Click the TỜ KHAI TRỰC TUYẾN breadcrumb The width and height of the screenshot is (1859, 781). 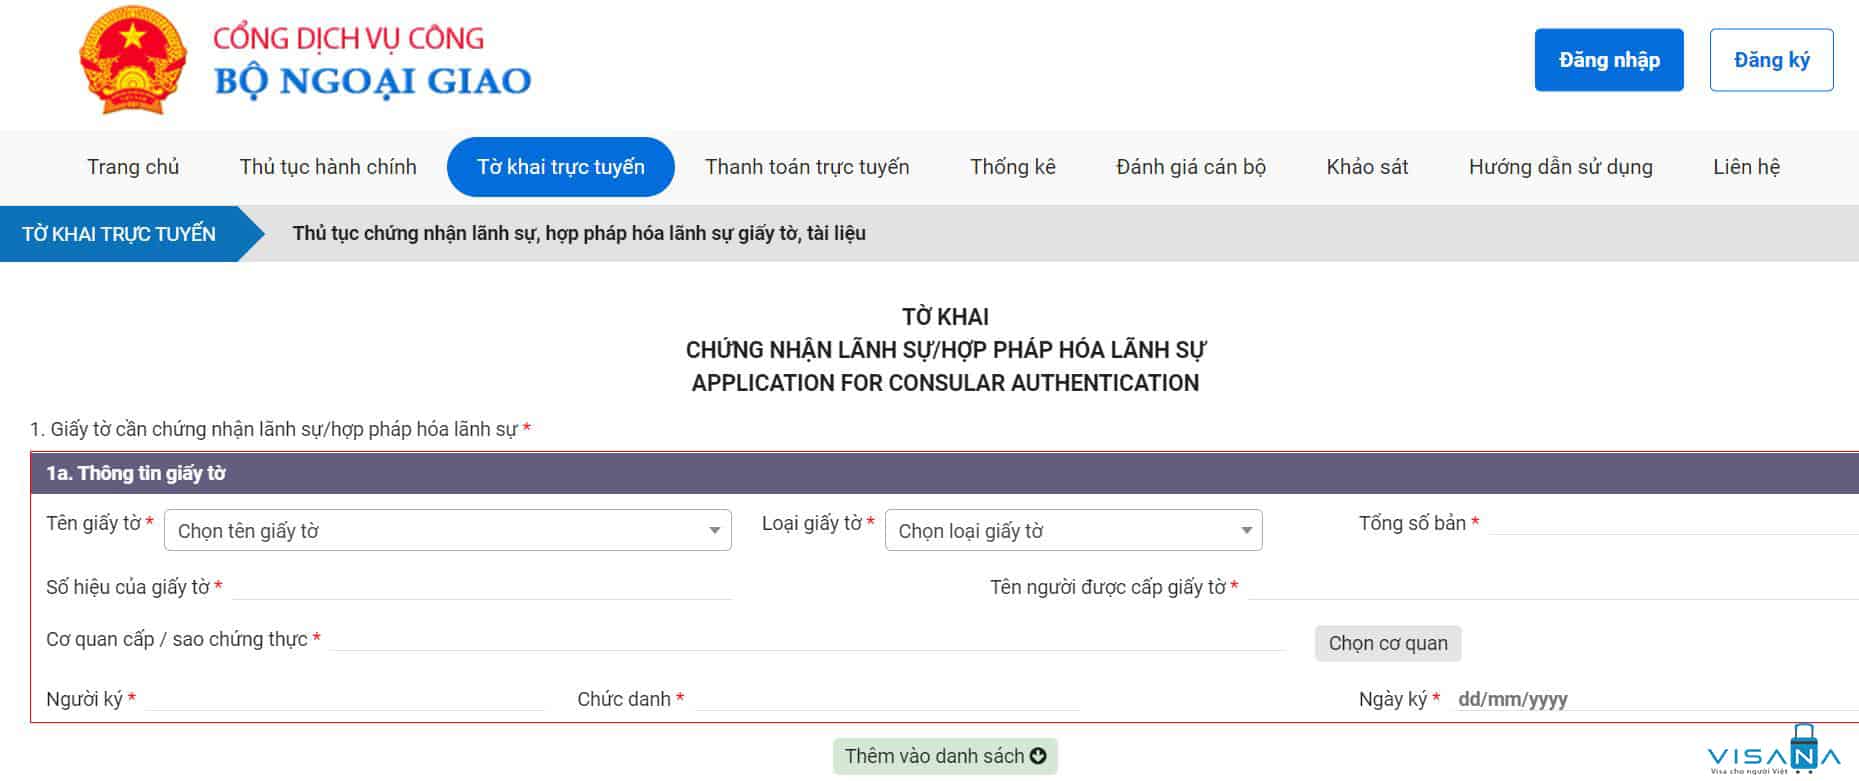119,234
